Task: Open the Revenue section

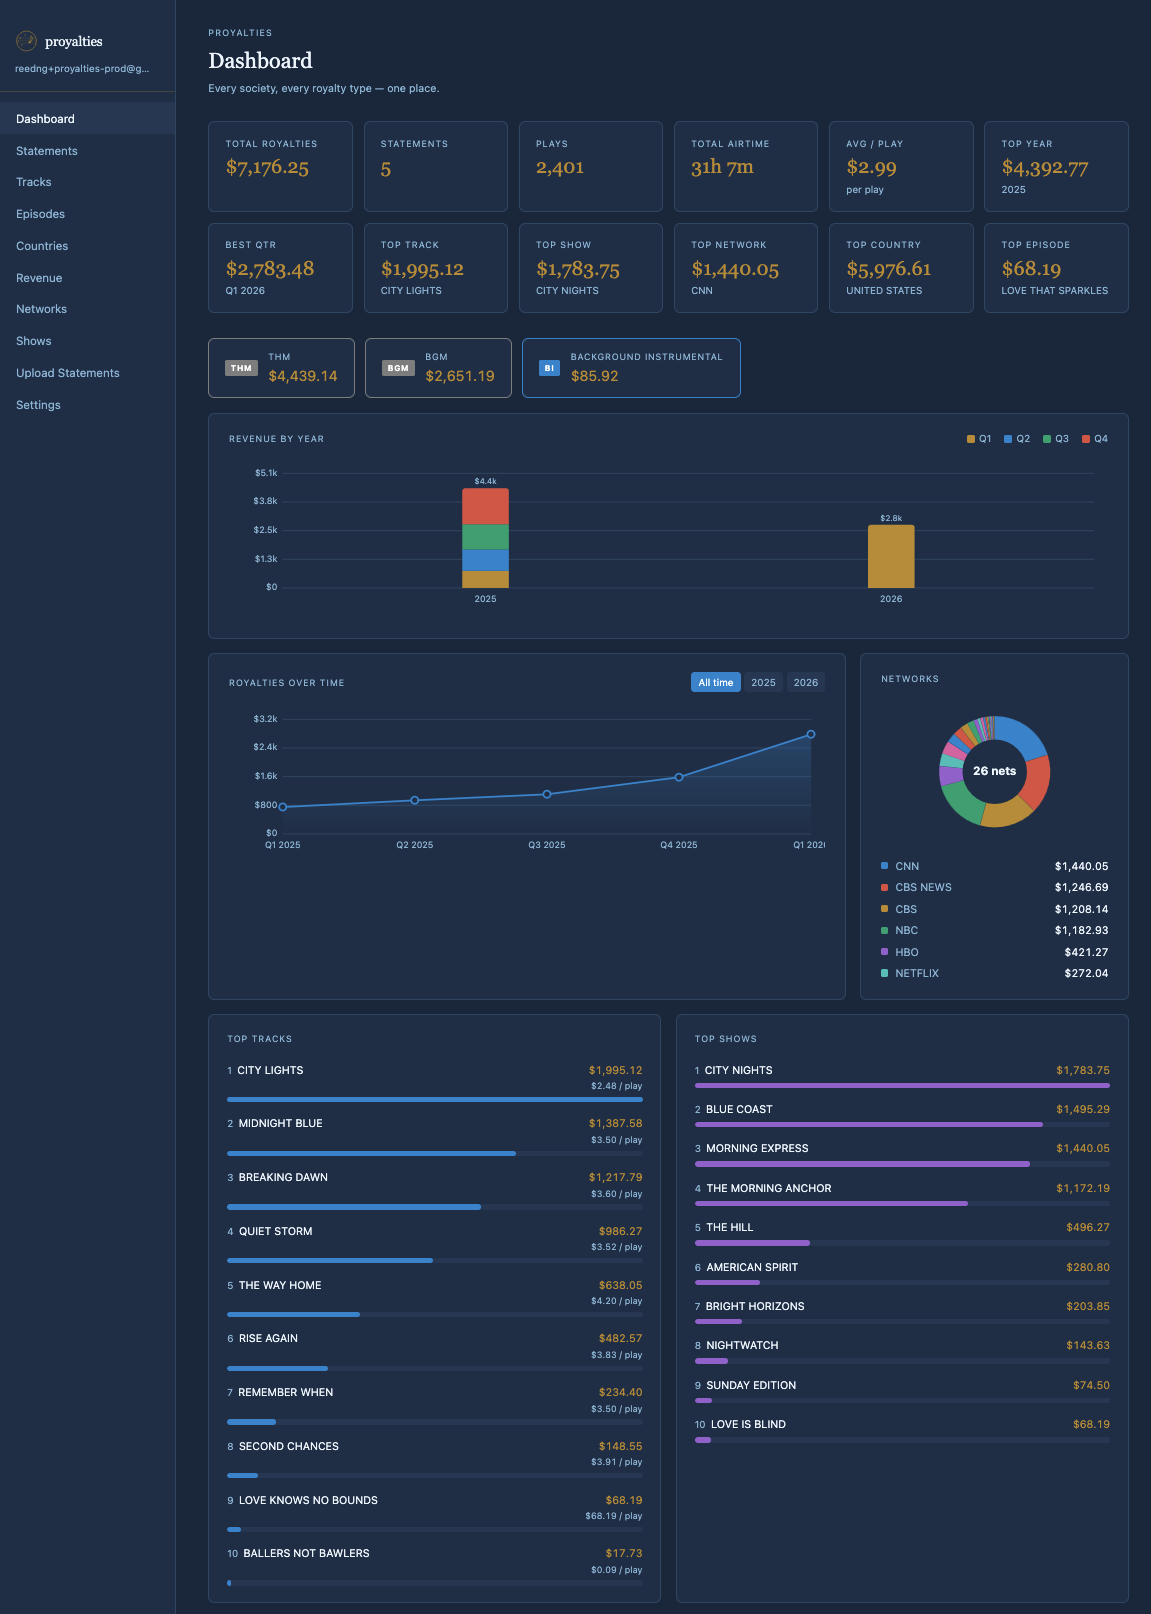Action: click(87, 278)
